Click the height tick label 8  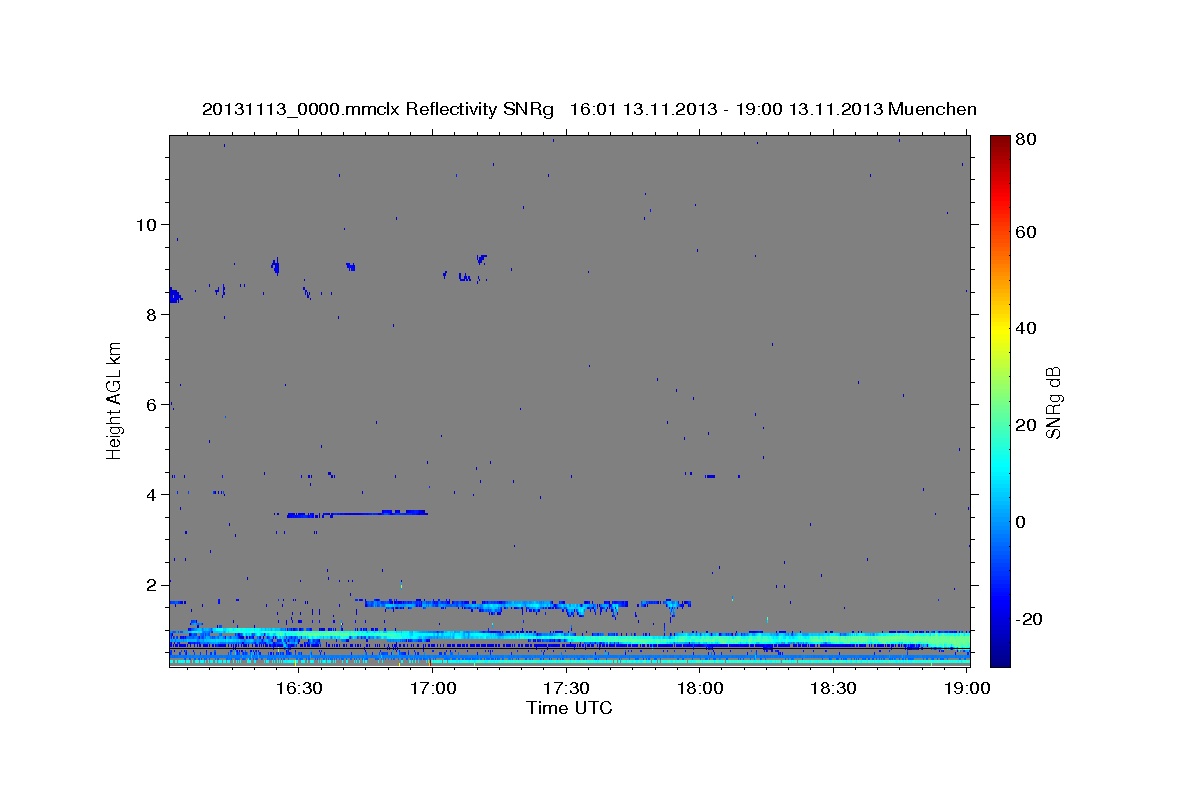coord(150,314)
